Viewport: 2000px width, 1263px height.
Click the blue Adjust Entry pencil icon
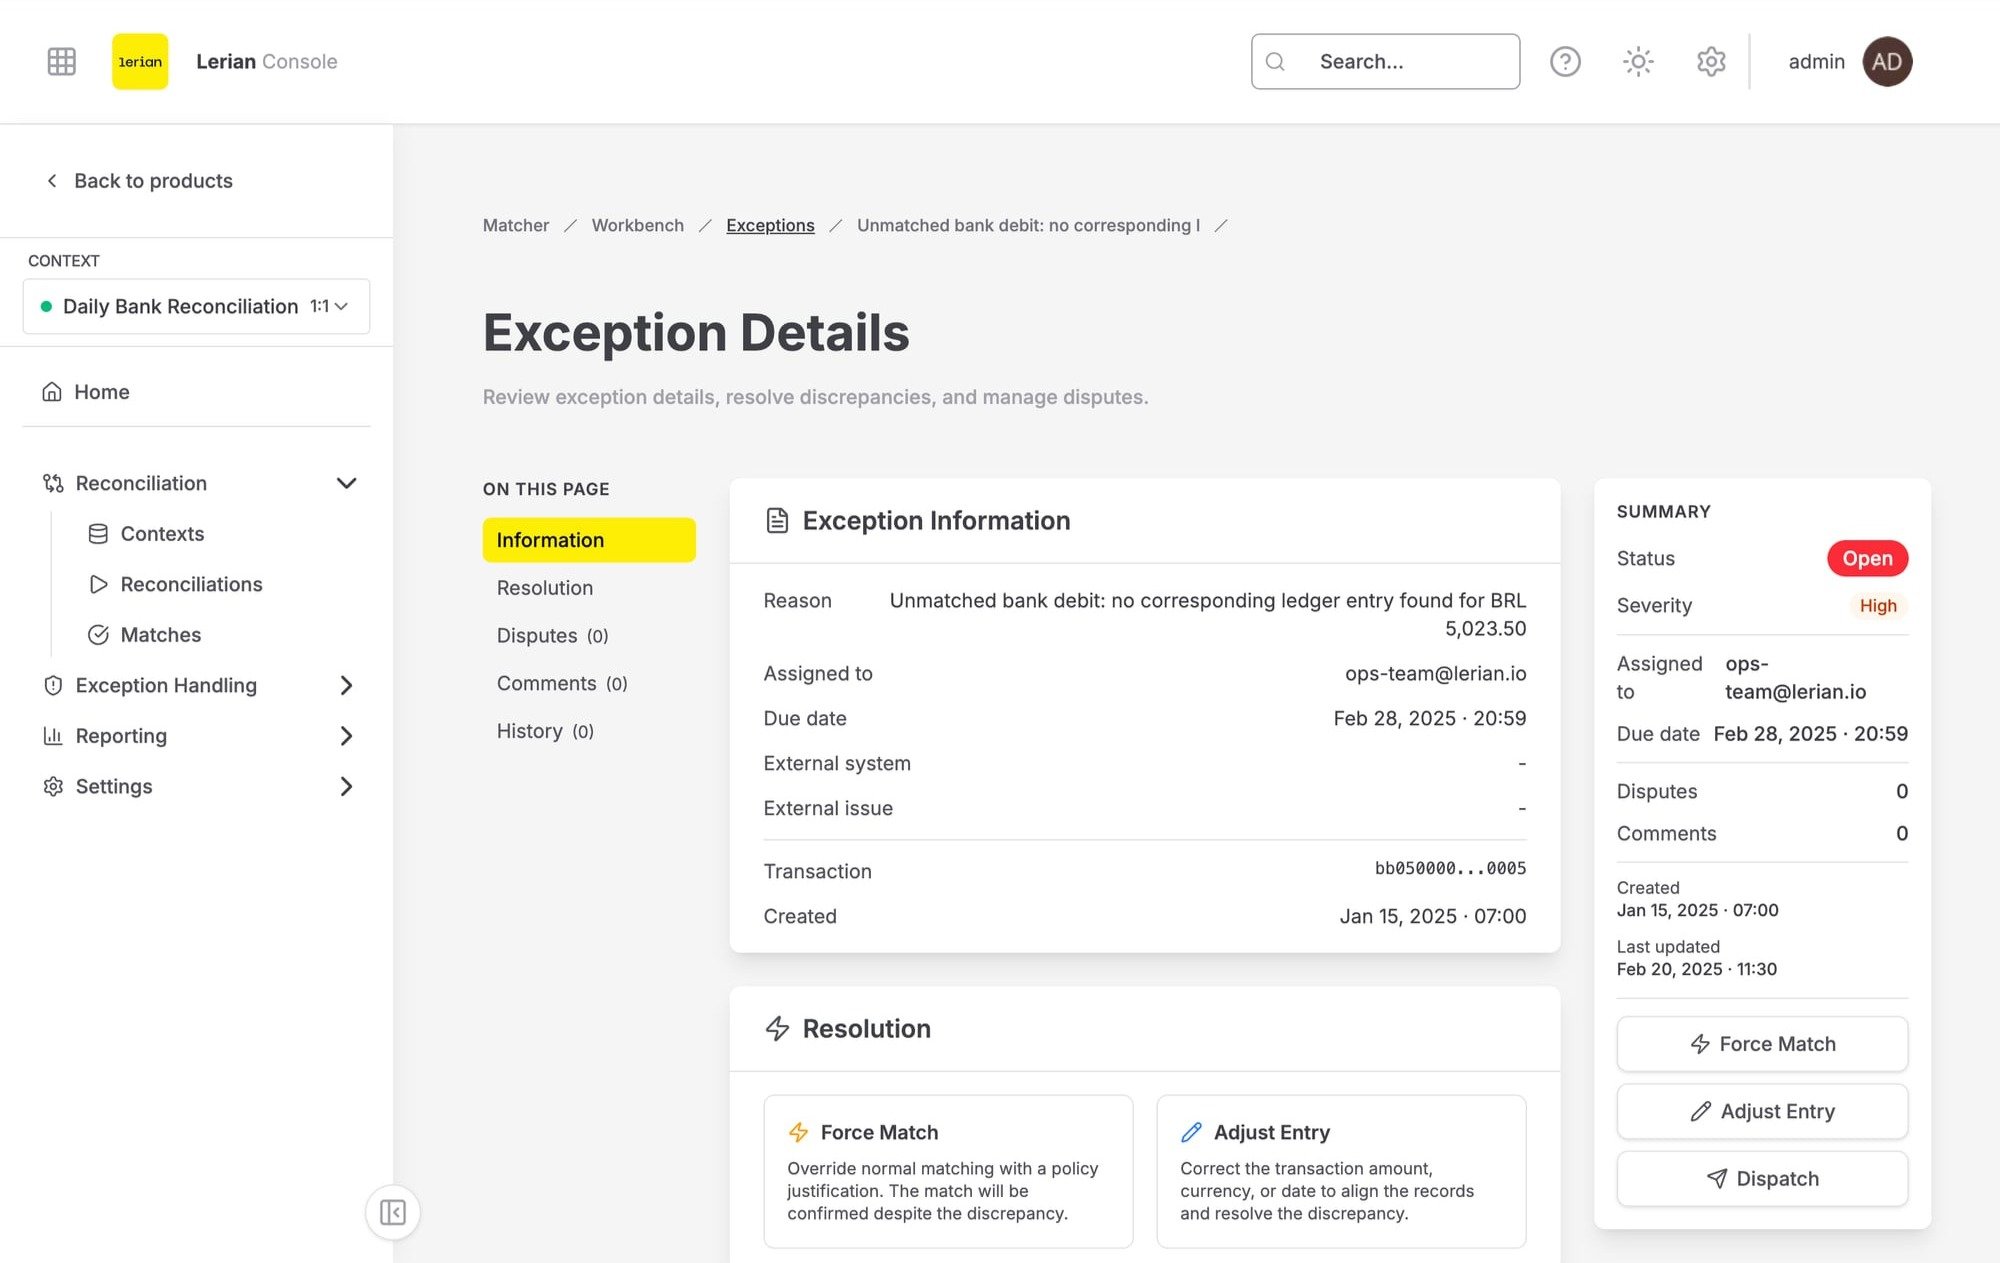[1191, 1132]
